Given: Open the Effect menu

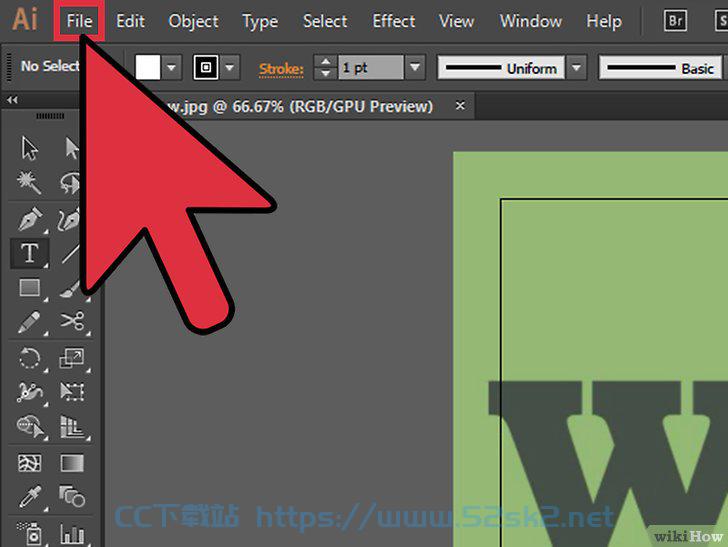Looking at the screenshot, I should [x=394, y=21].
